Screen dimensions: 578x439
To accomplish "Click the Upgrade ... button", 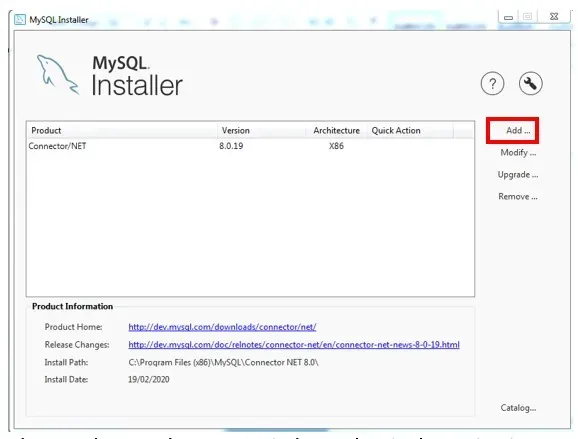I will point(518,175).
